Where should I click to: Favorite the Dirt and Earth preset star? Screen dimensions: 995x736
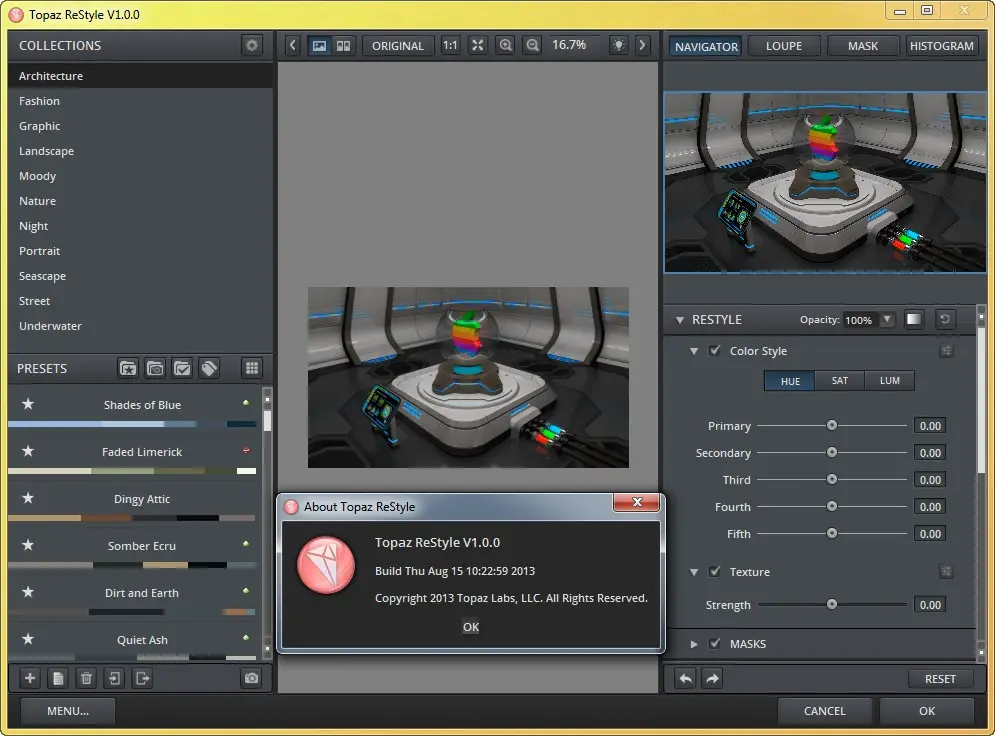click(28, 591)
